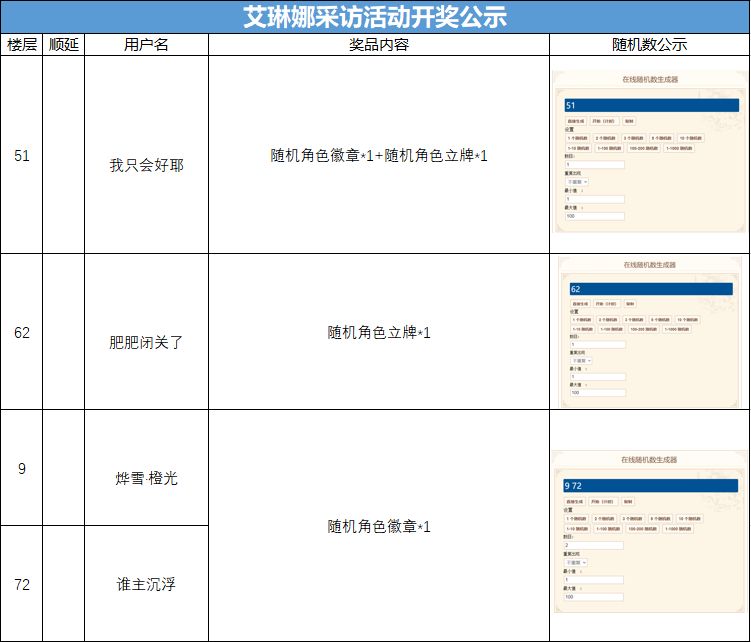Click the 最小值 input field in the 62 generator
This screenshot has height=642, width=751.
click(598, 377)
